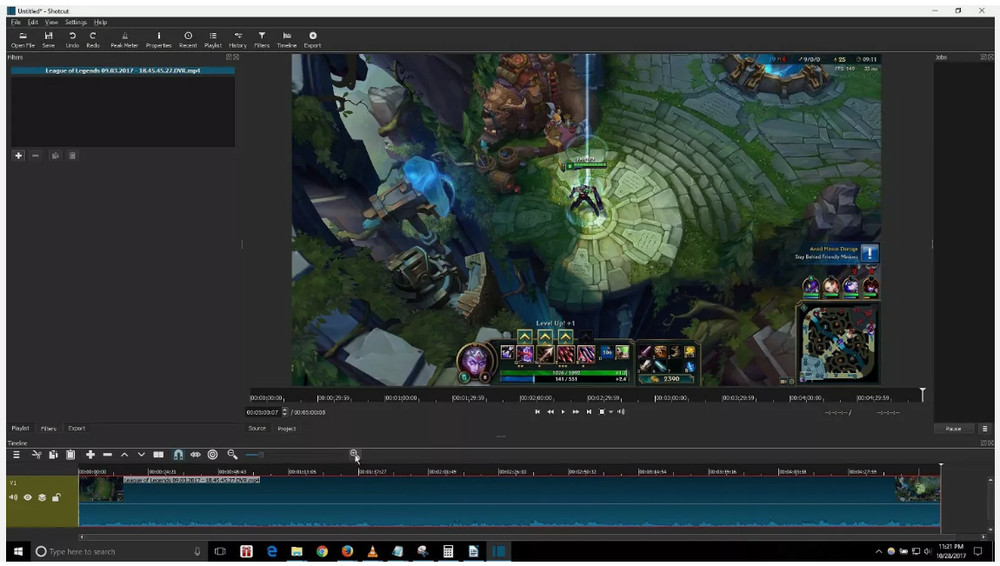
Task: Open the Recent files panel
Action: pyautogui.click(x=188, y=40)
